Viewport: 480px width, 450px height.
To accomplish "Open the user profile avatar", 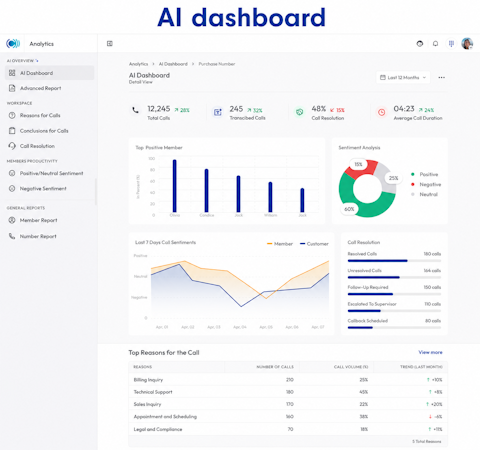I will pyautogui.click(x=467, y=44).
